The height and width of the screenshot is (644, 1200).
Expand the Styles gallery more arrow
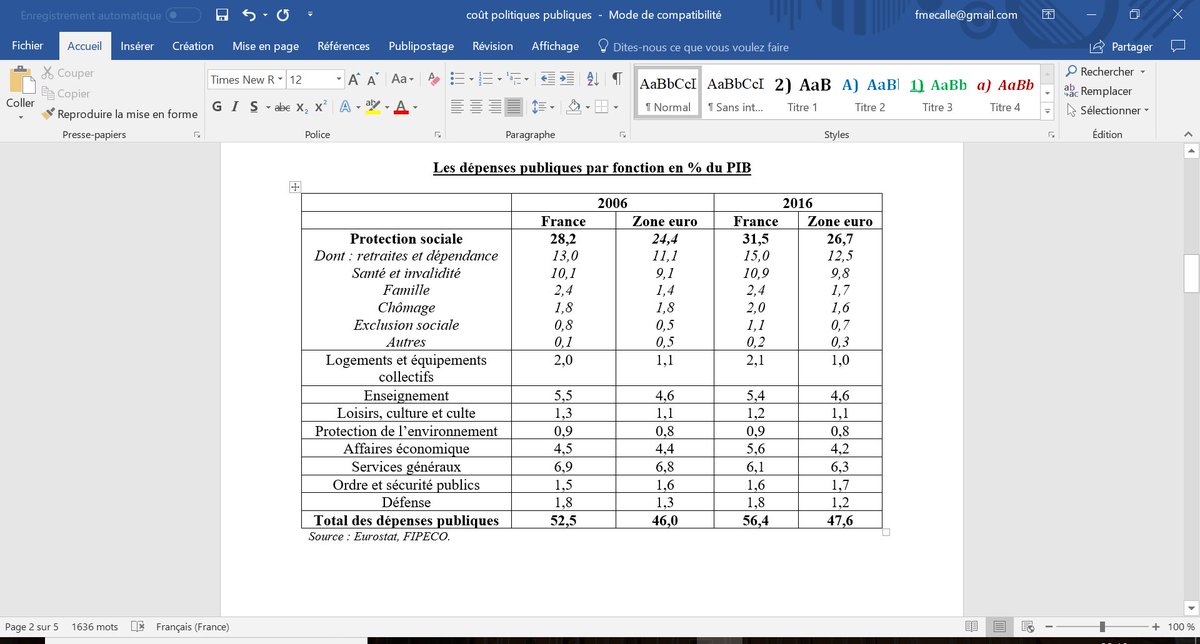click(1047, 111)
